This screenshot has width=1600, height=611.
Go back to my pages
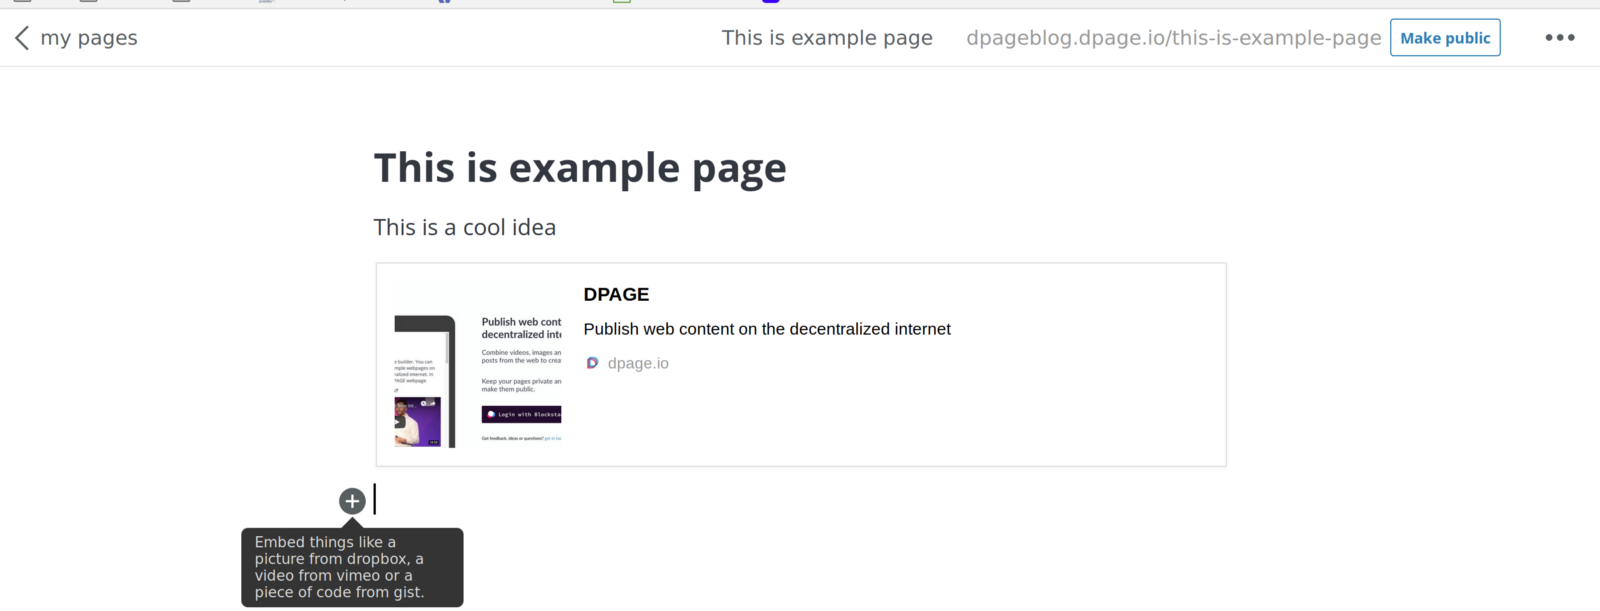pos(89,38)
